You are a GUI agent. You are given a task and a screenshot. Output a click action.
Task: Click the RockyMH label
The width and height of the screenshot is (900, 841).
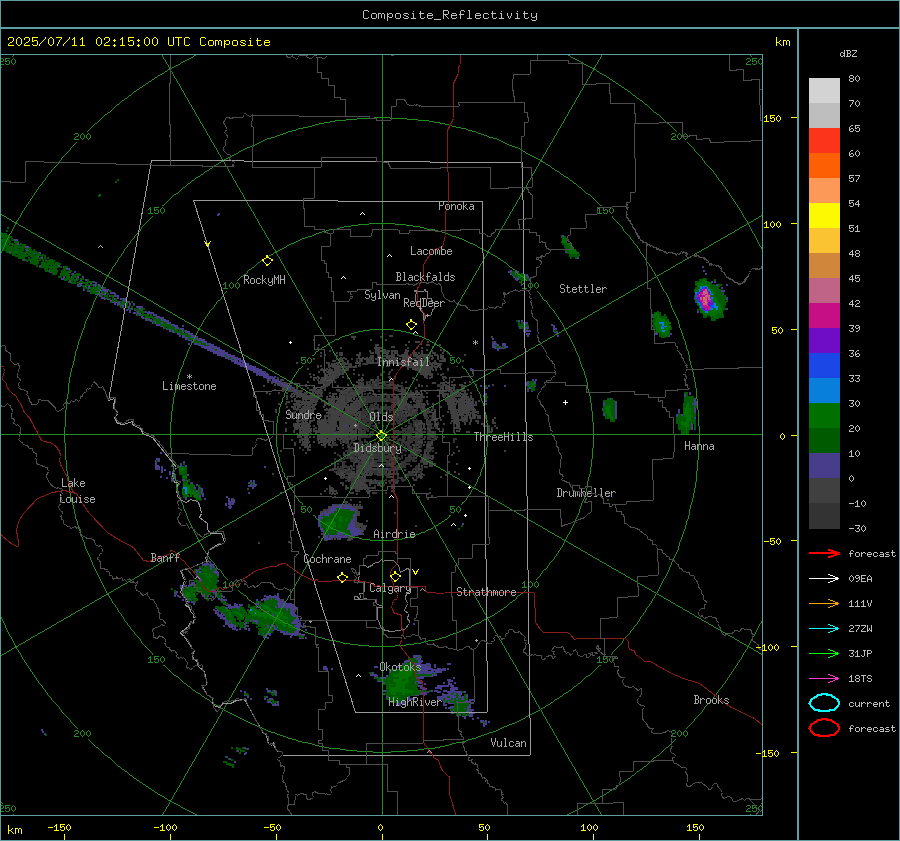(264, 280)
